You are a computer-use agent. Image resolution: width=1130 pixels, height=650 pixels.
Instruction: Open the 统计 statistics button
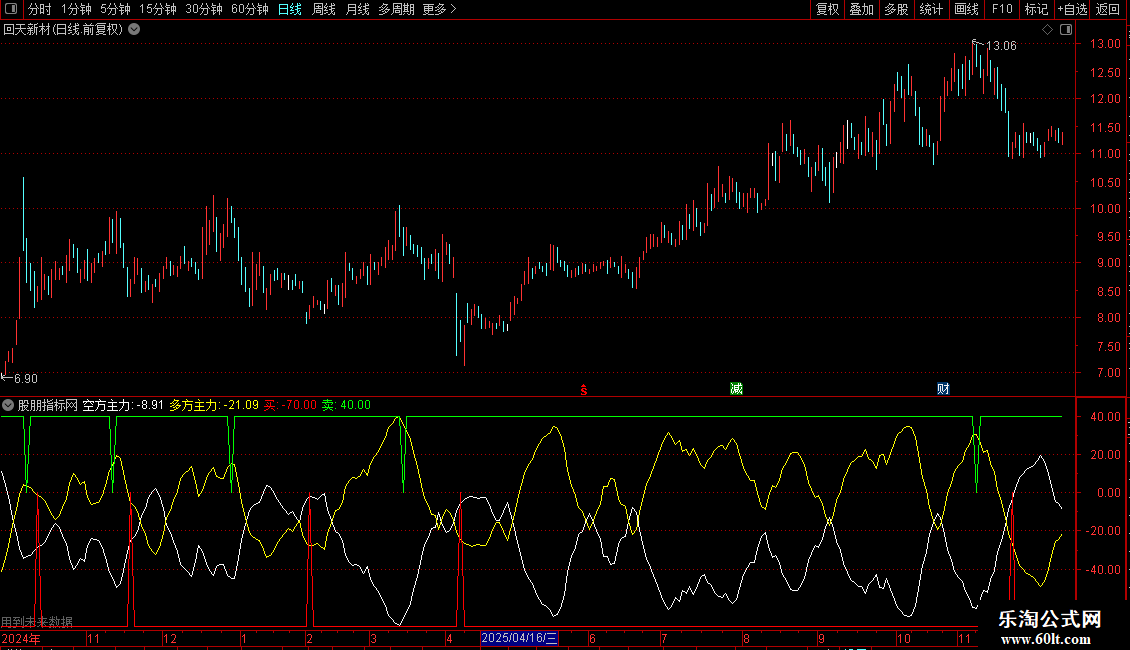pos(931,9)
